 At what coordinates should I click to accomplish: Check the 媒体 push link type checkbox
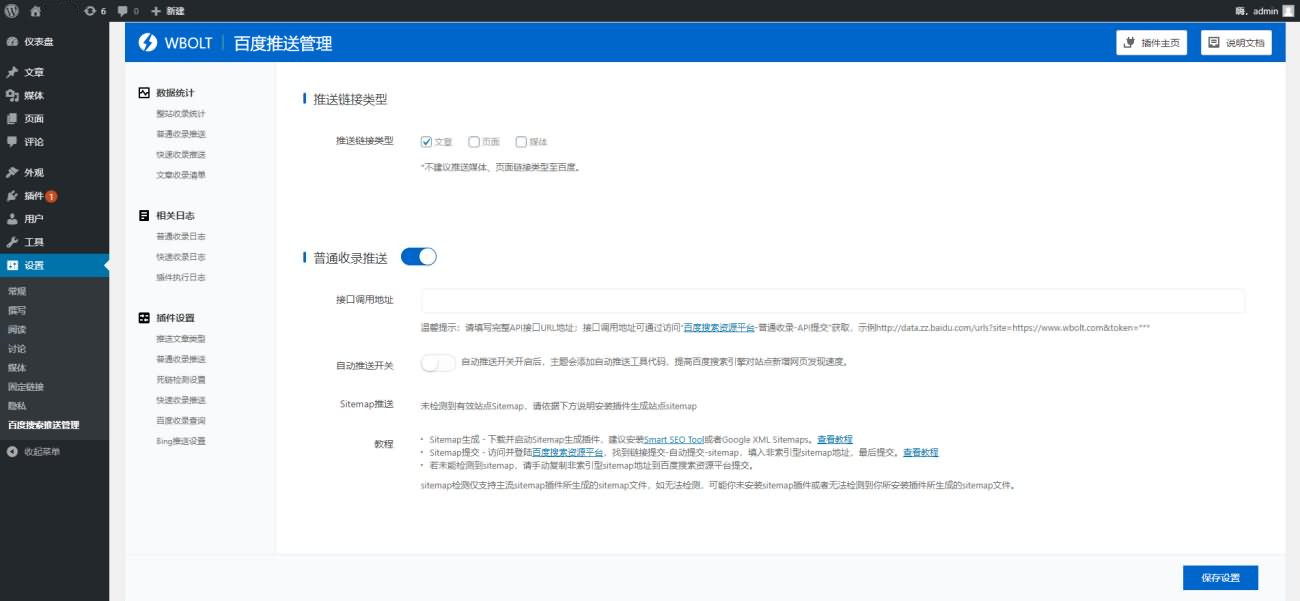[521, 142]
